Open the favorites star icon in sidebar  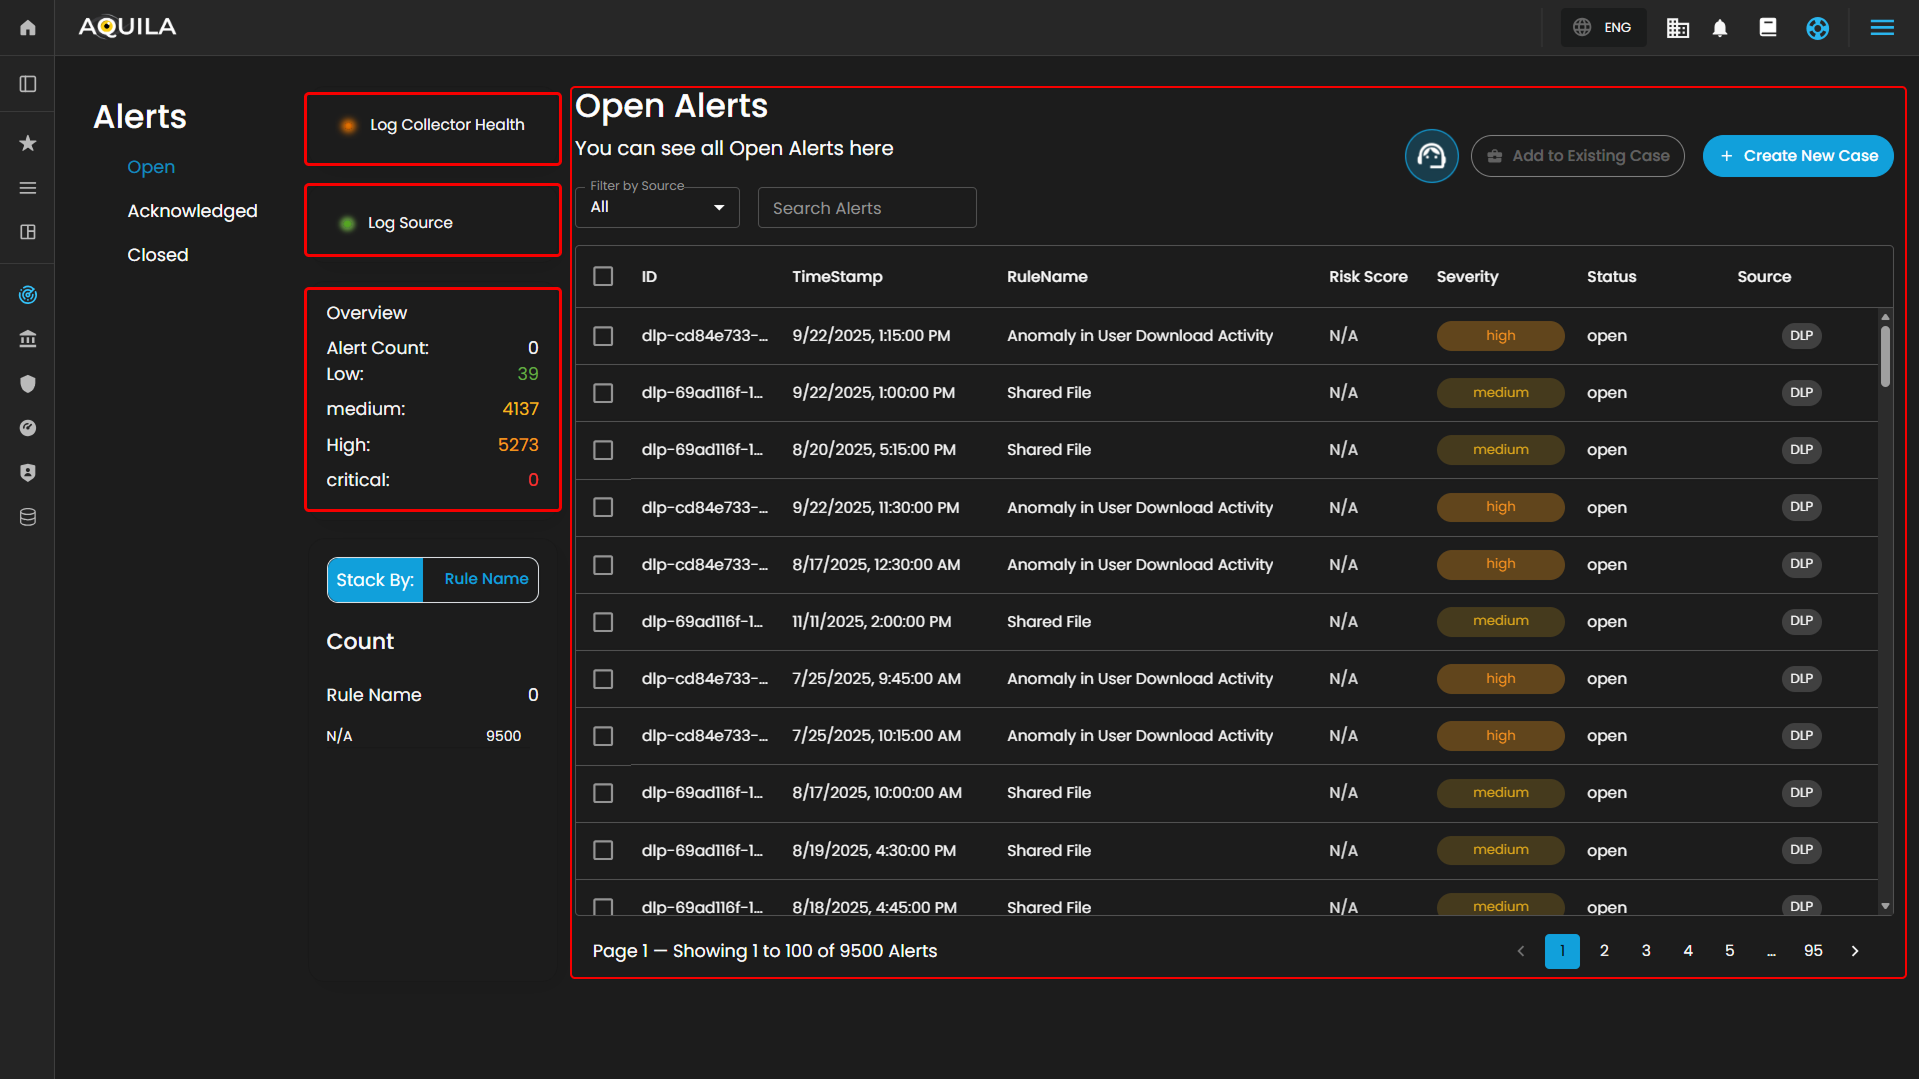pos(28,143)
